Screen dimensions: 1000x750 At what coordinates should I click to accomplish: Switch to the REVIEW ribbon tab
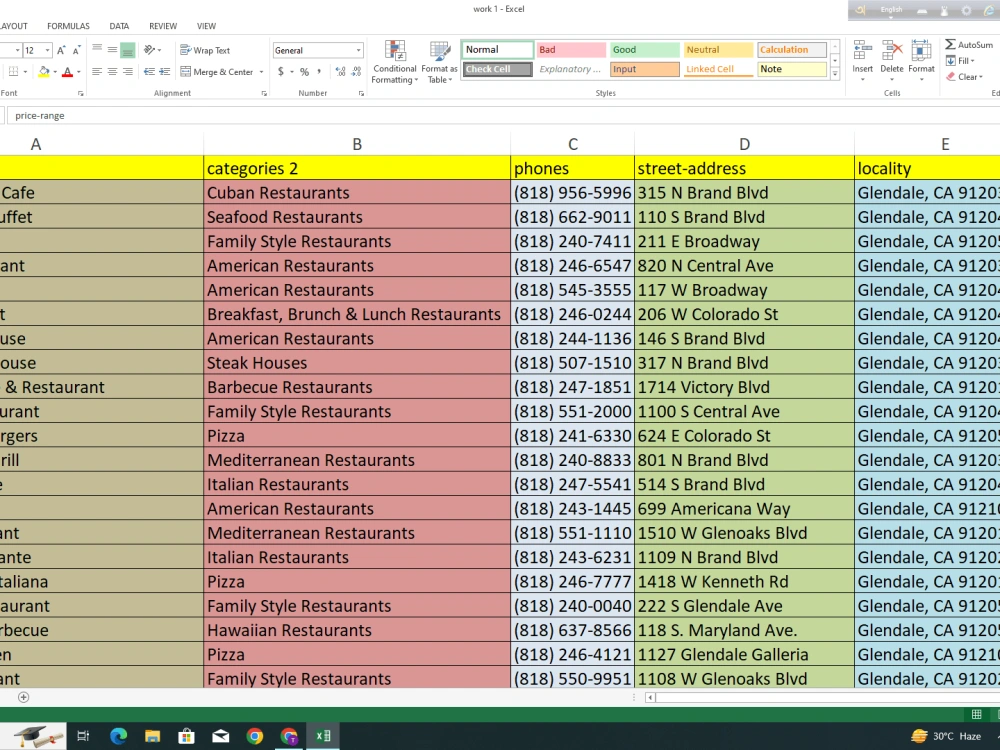pos(162,25)
